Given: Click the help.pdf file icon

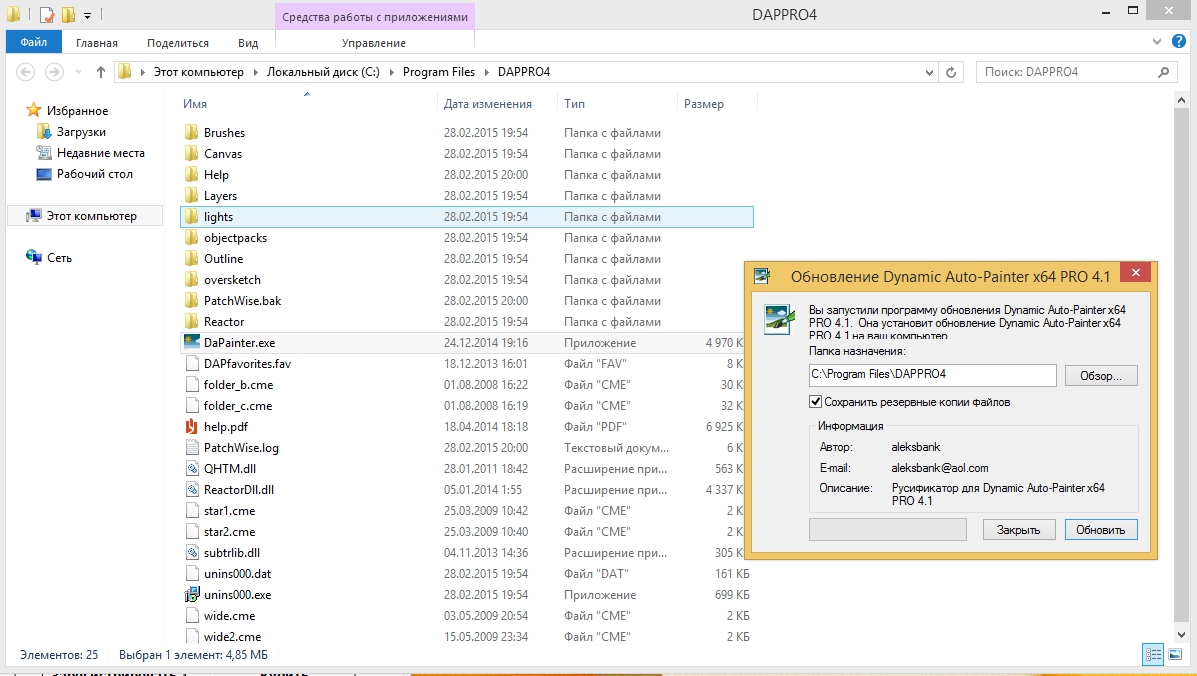Looking at the screenshot, I should [192, 427].
